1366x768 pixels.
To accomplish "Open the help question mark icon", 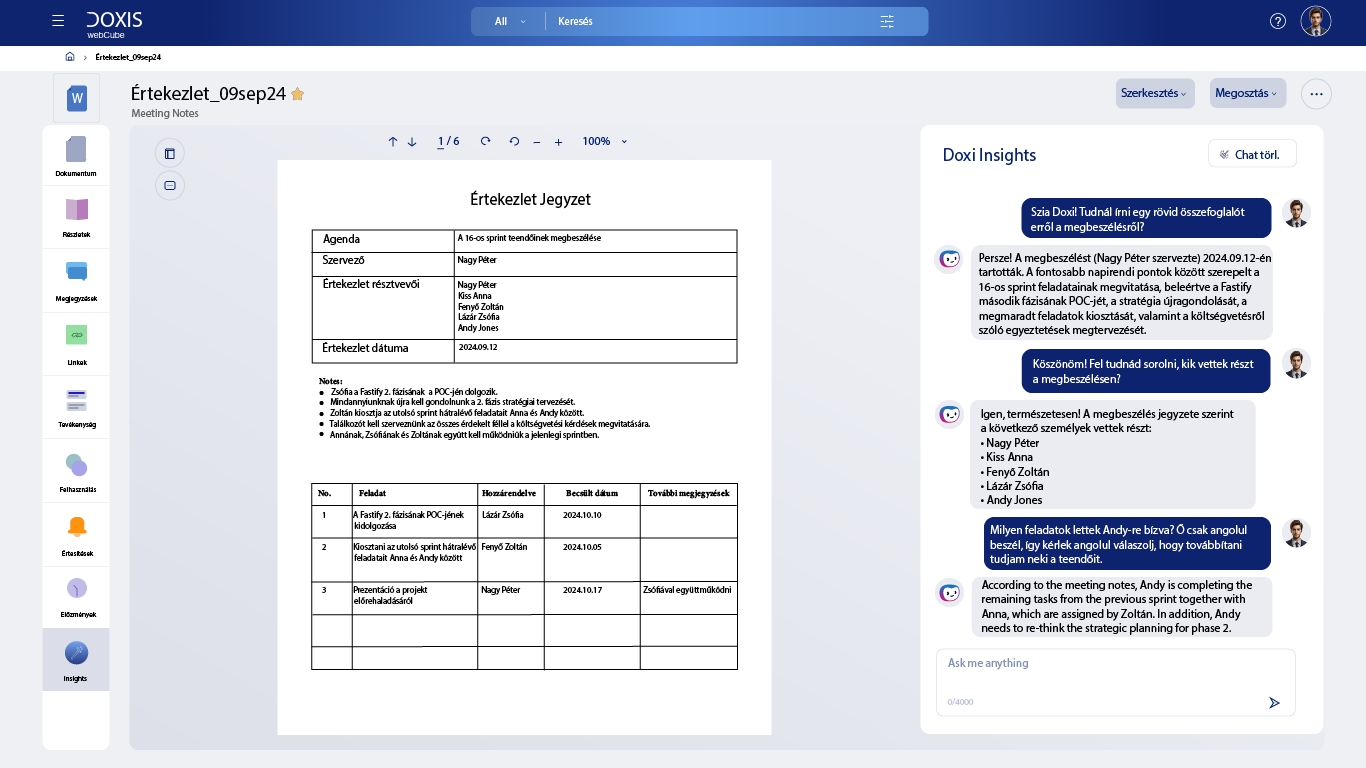I will 1277,21.
